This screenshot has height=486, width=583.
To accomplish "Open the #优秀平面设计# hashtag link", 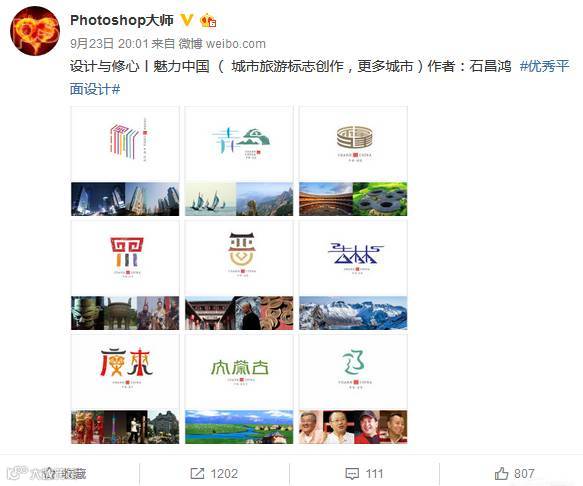I will [x=320, y=77].
